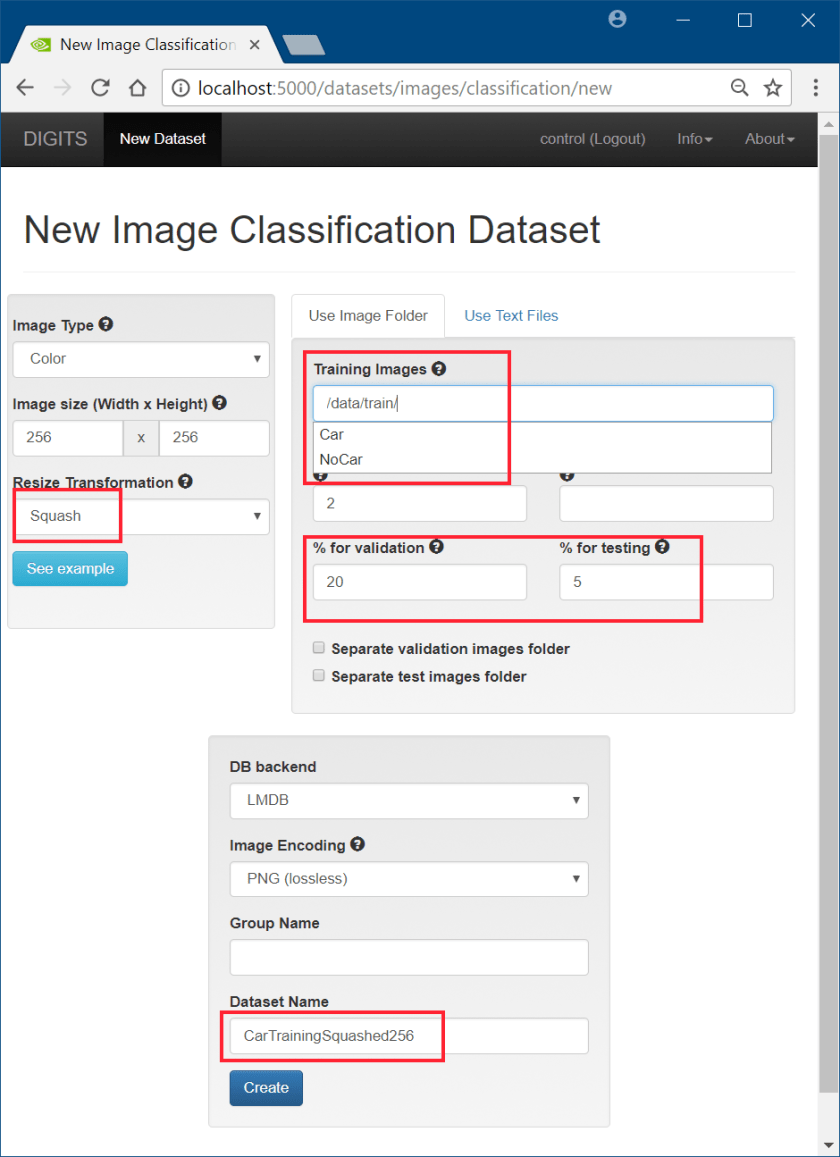Click the See example button
This screenshot has height=1157, width=840.
point(70,569)
